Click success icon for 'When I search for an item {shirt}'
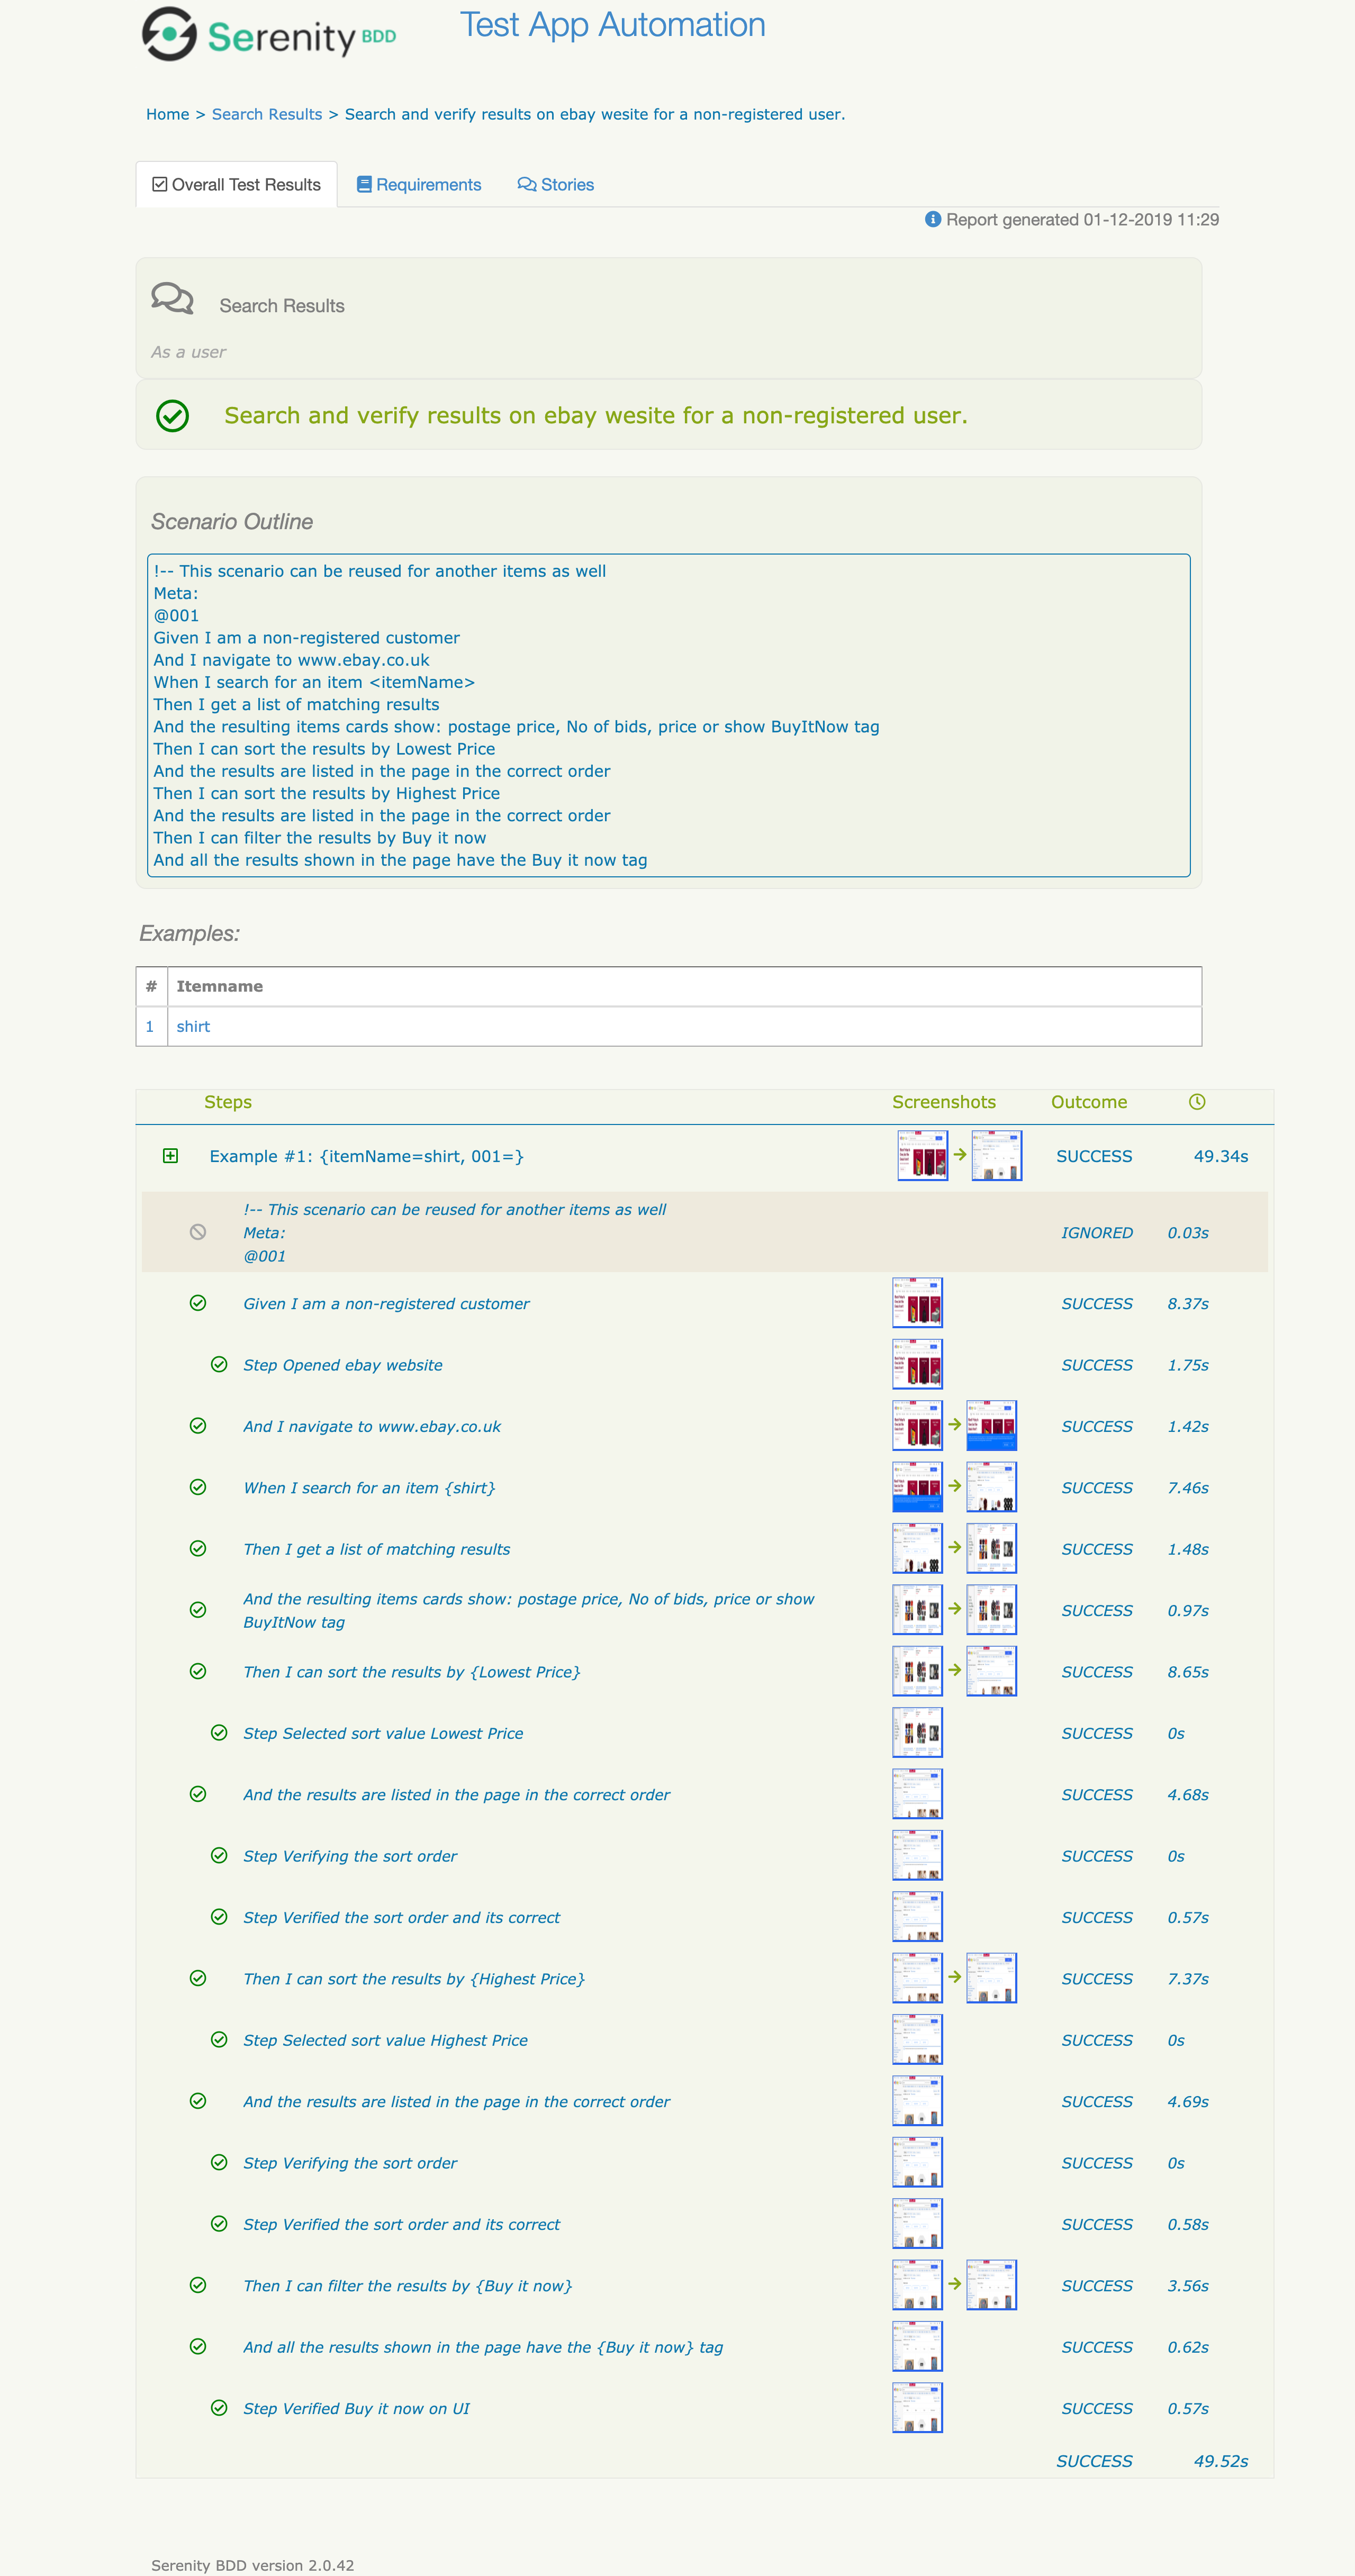The width and height of the screenshot is (1355, 2576). pyautogui.click(x=198, y=1487)
